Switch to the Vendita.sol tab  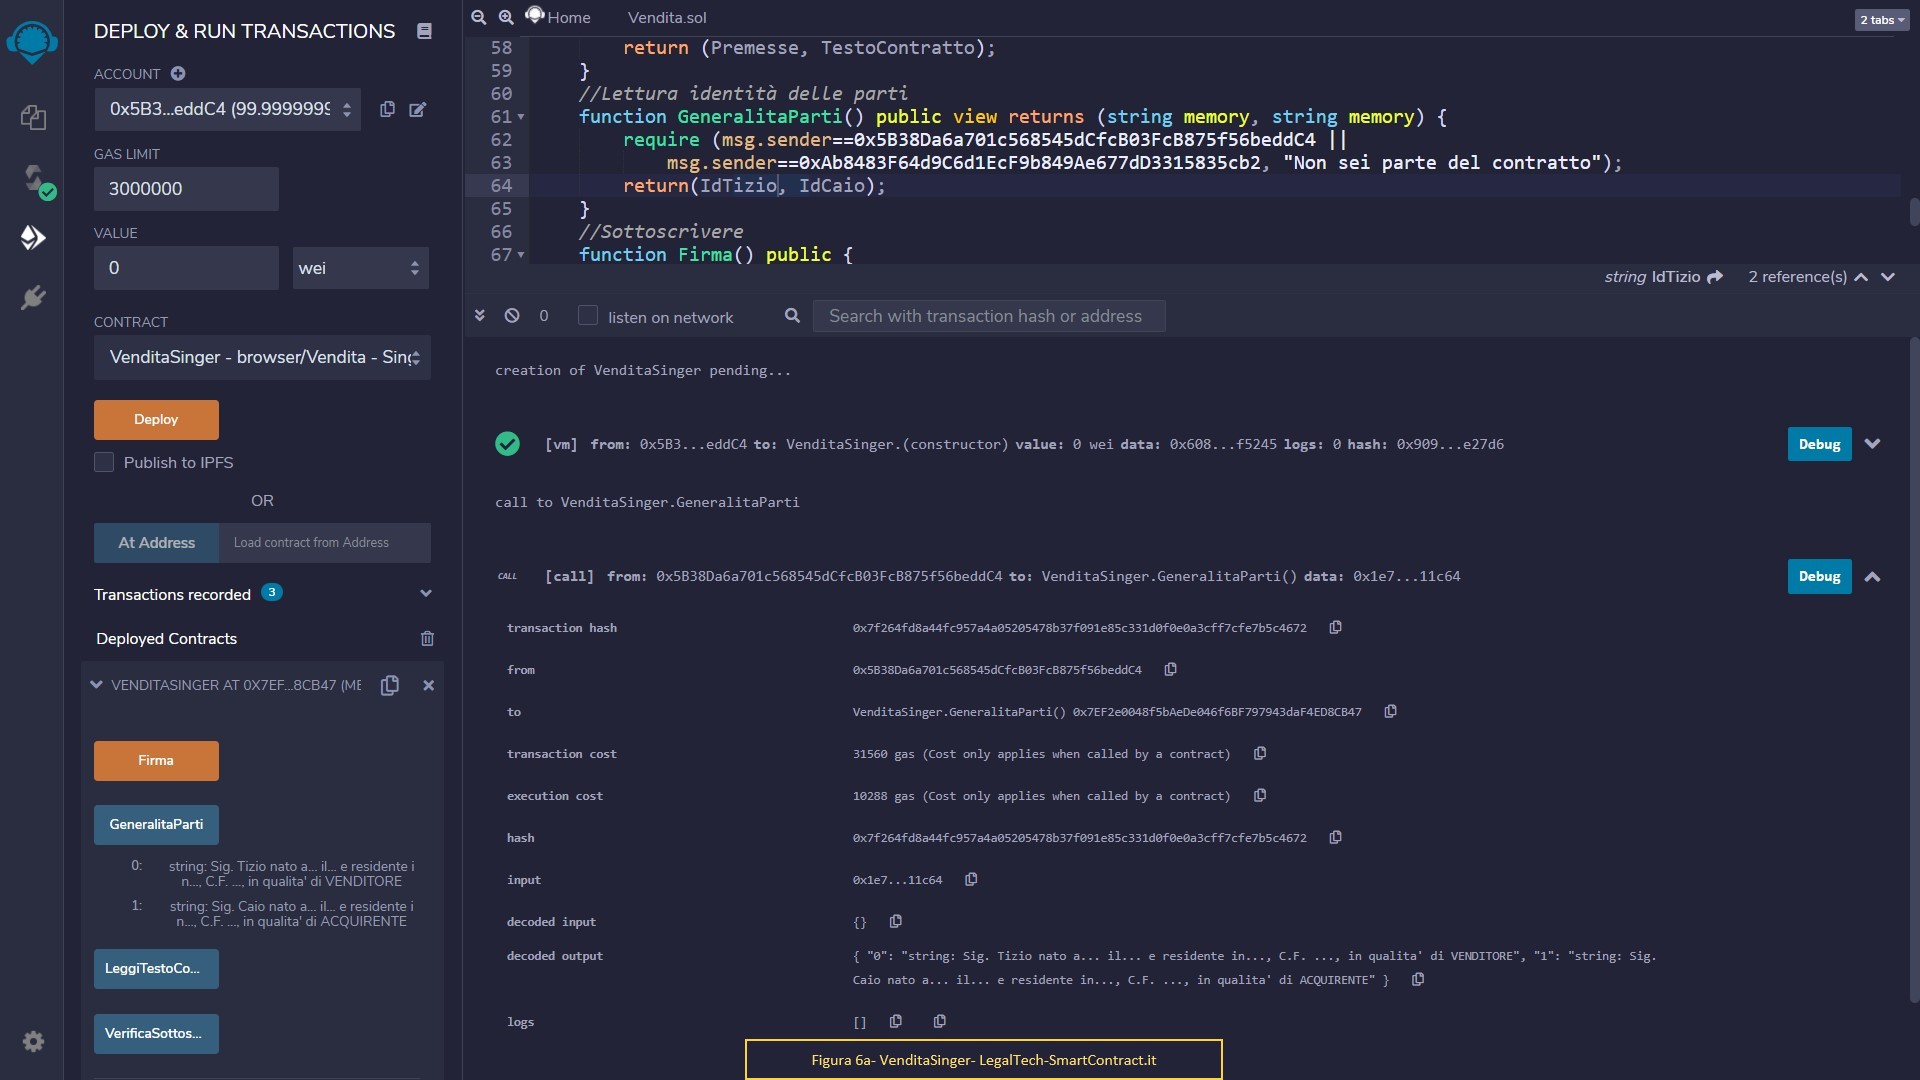point(667,18)
